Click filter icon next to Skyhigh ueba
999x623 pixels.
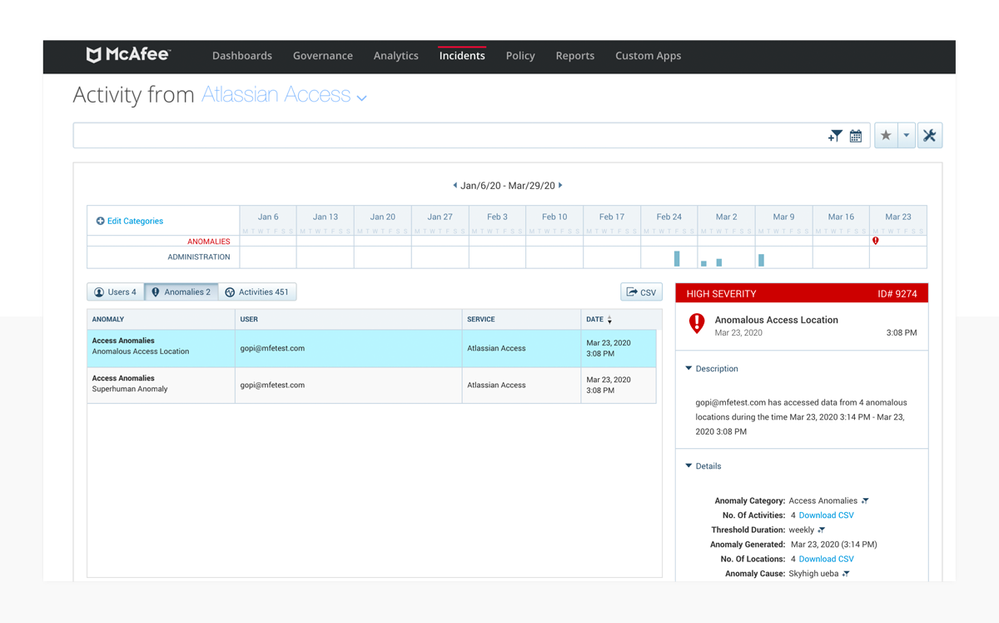(x=846, y=574)
